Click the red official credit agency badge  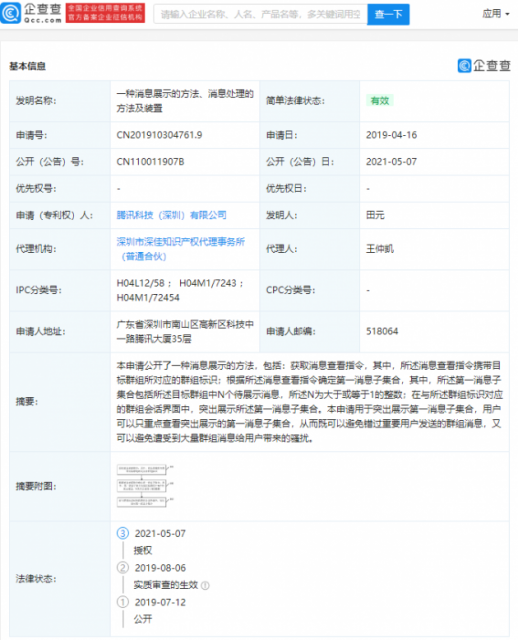click(x=105, y=13)
